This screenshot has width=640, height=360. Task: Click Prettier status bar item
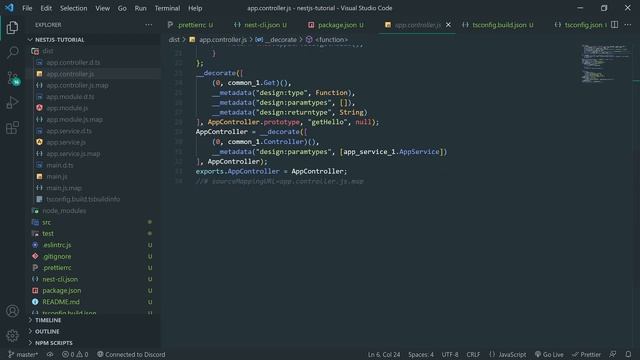click(x=586, y=354)
